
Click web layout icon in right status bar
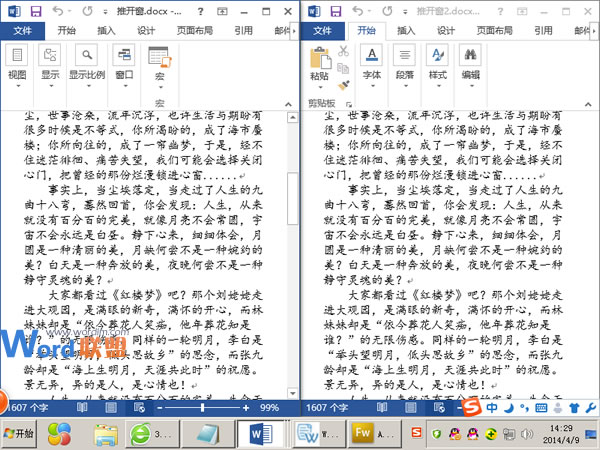pyautogui.click(x=439, y=408)
